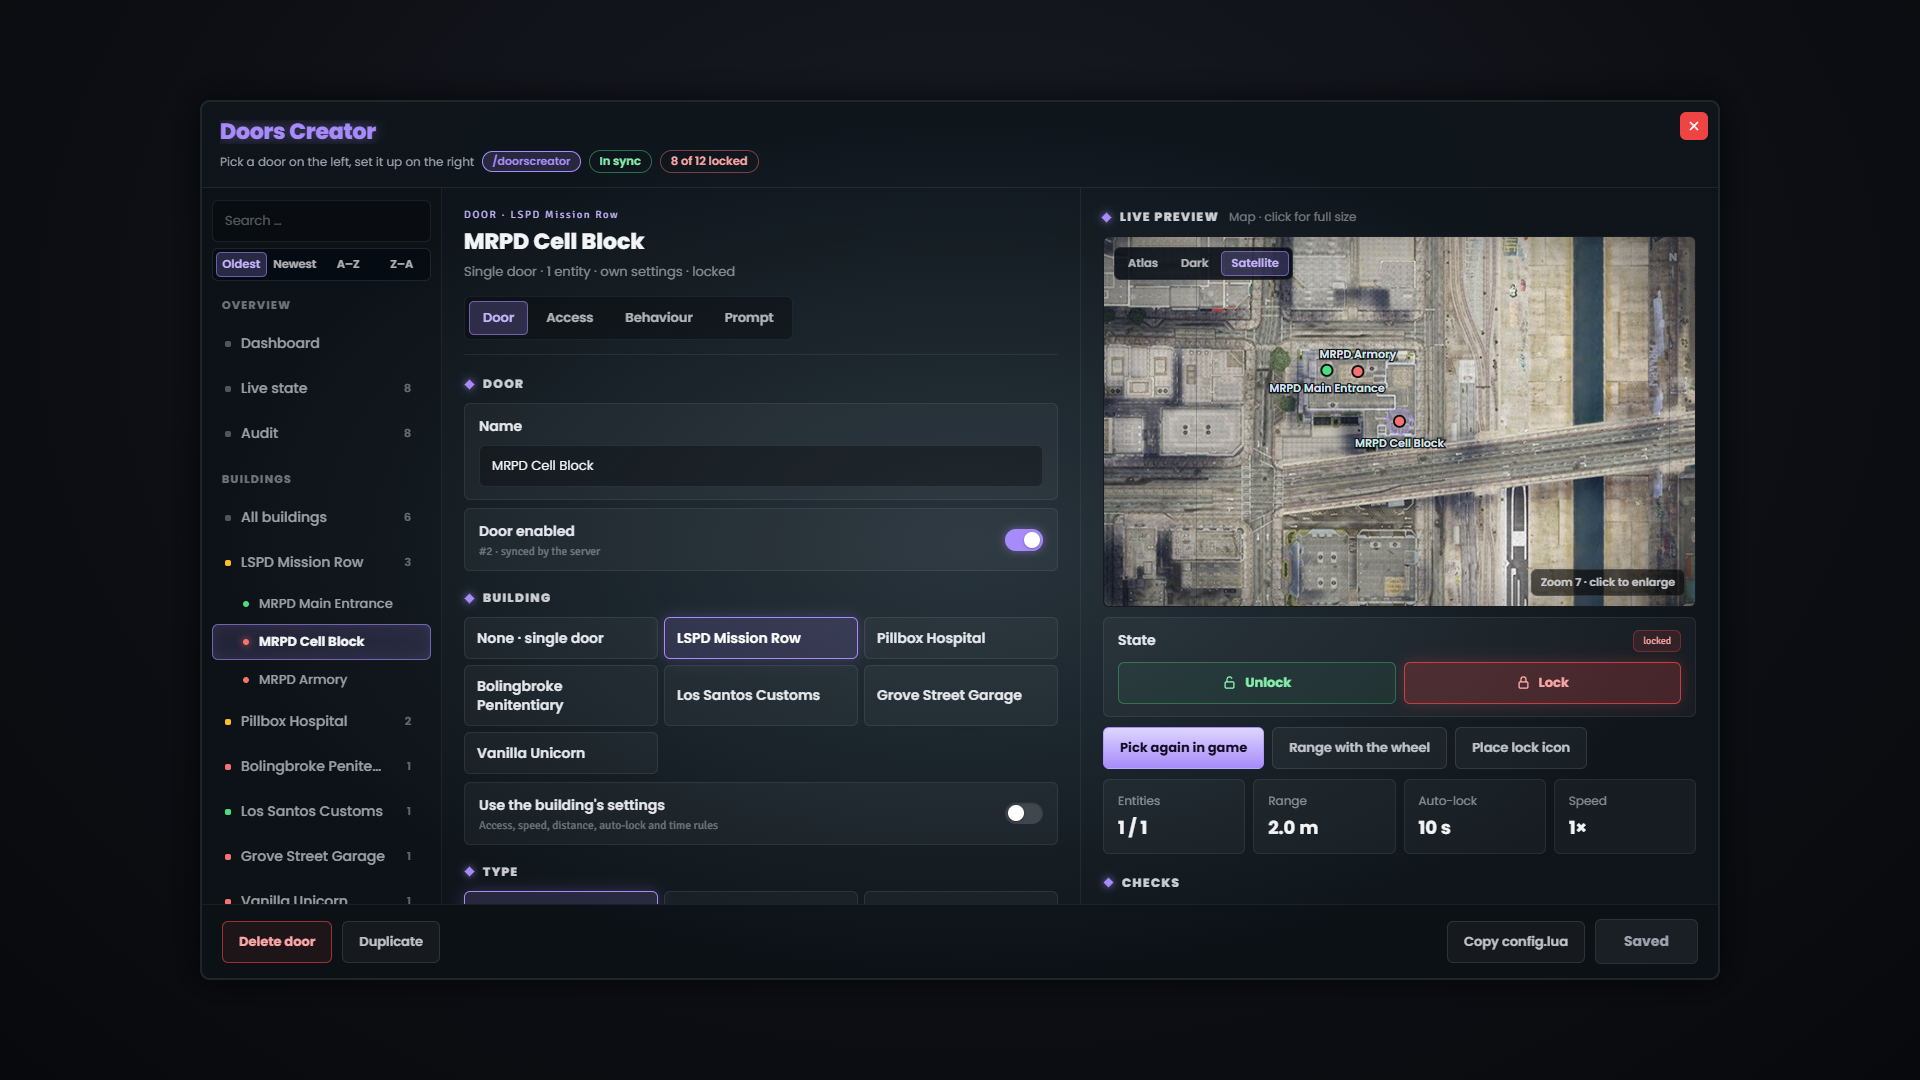Click Pick again in game
This screenshot has width=1920, height=1080.
1183,748
